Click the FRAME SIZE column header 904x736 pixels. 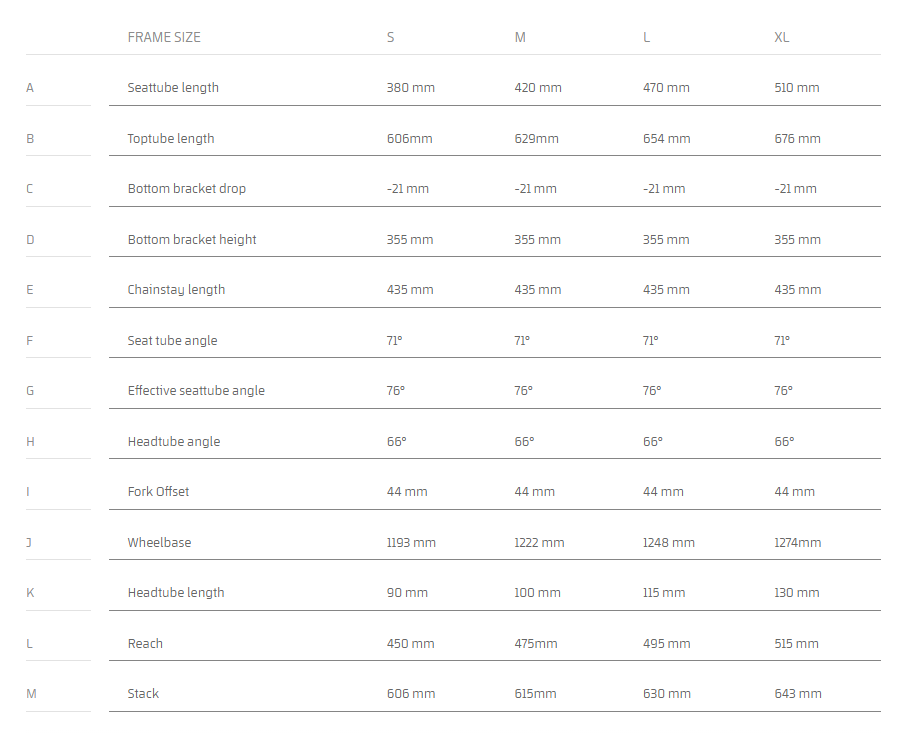[x=164, y=37]
